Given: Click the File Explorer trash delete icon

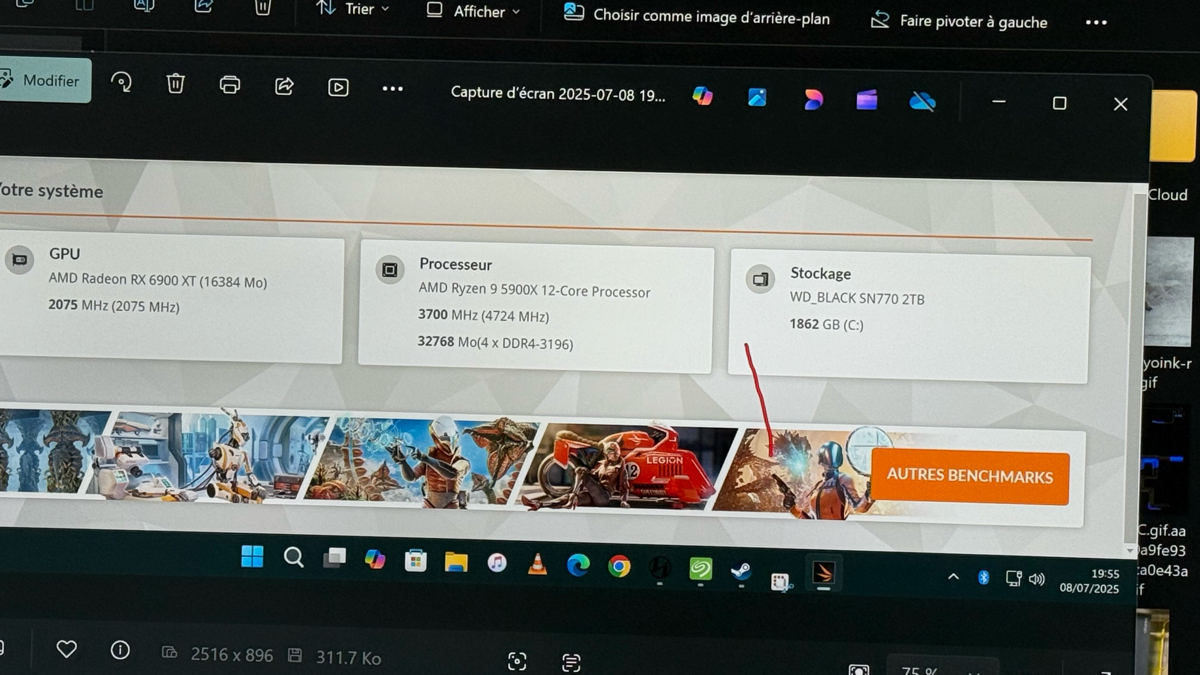Looking at the screenshot, I should tap(263, 7).
